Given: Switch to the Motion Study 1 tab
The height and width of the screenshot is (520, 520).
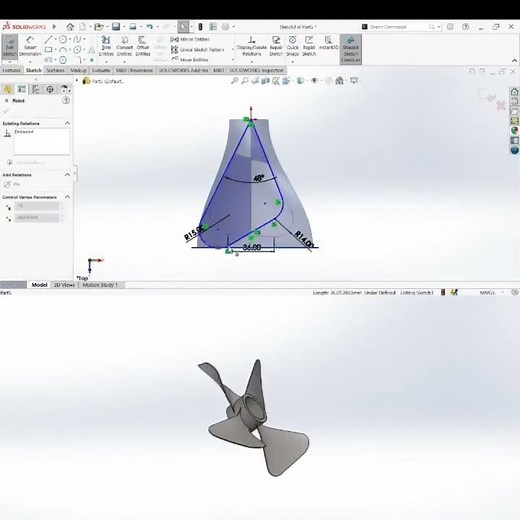Looking at the screenshot, I should (100, 285).
